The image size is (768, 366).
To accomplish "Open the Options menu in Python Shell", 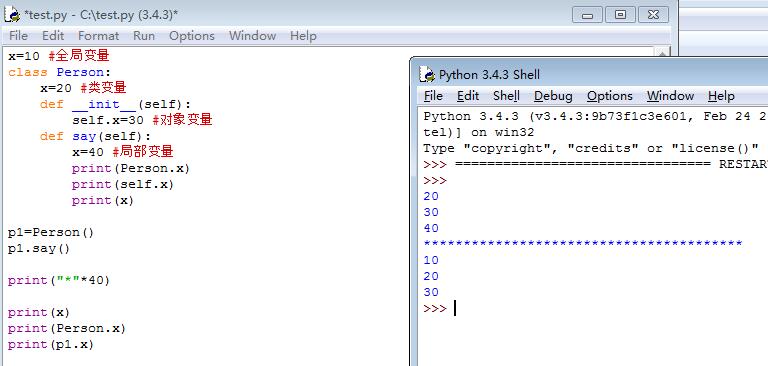I will point(610,96).
